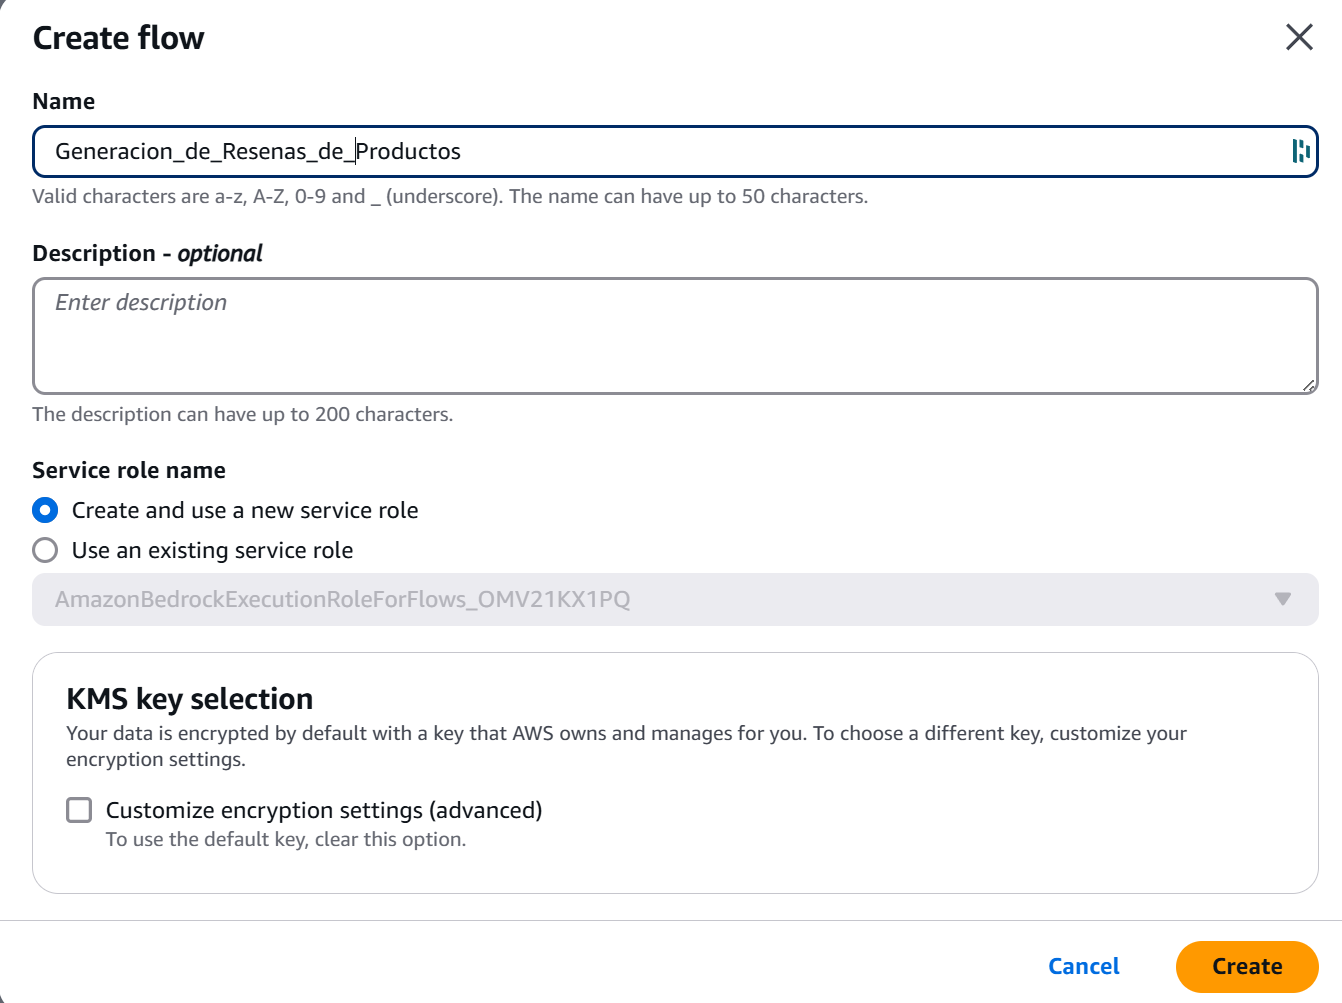Viewport: 1342px width, 1003px height.
Task: Click the KMS key selection heading
Action: [x=189, y=698]
